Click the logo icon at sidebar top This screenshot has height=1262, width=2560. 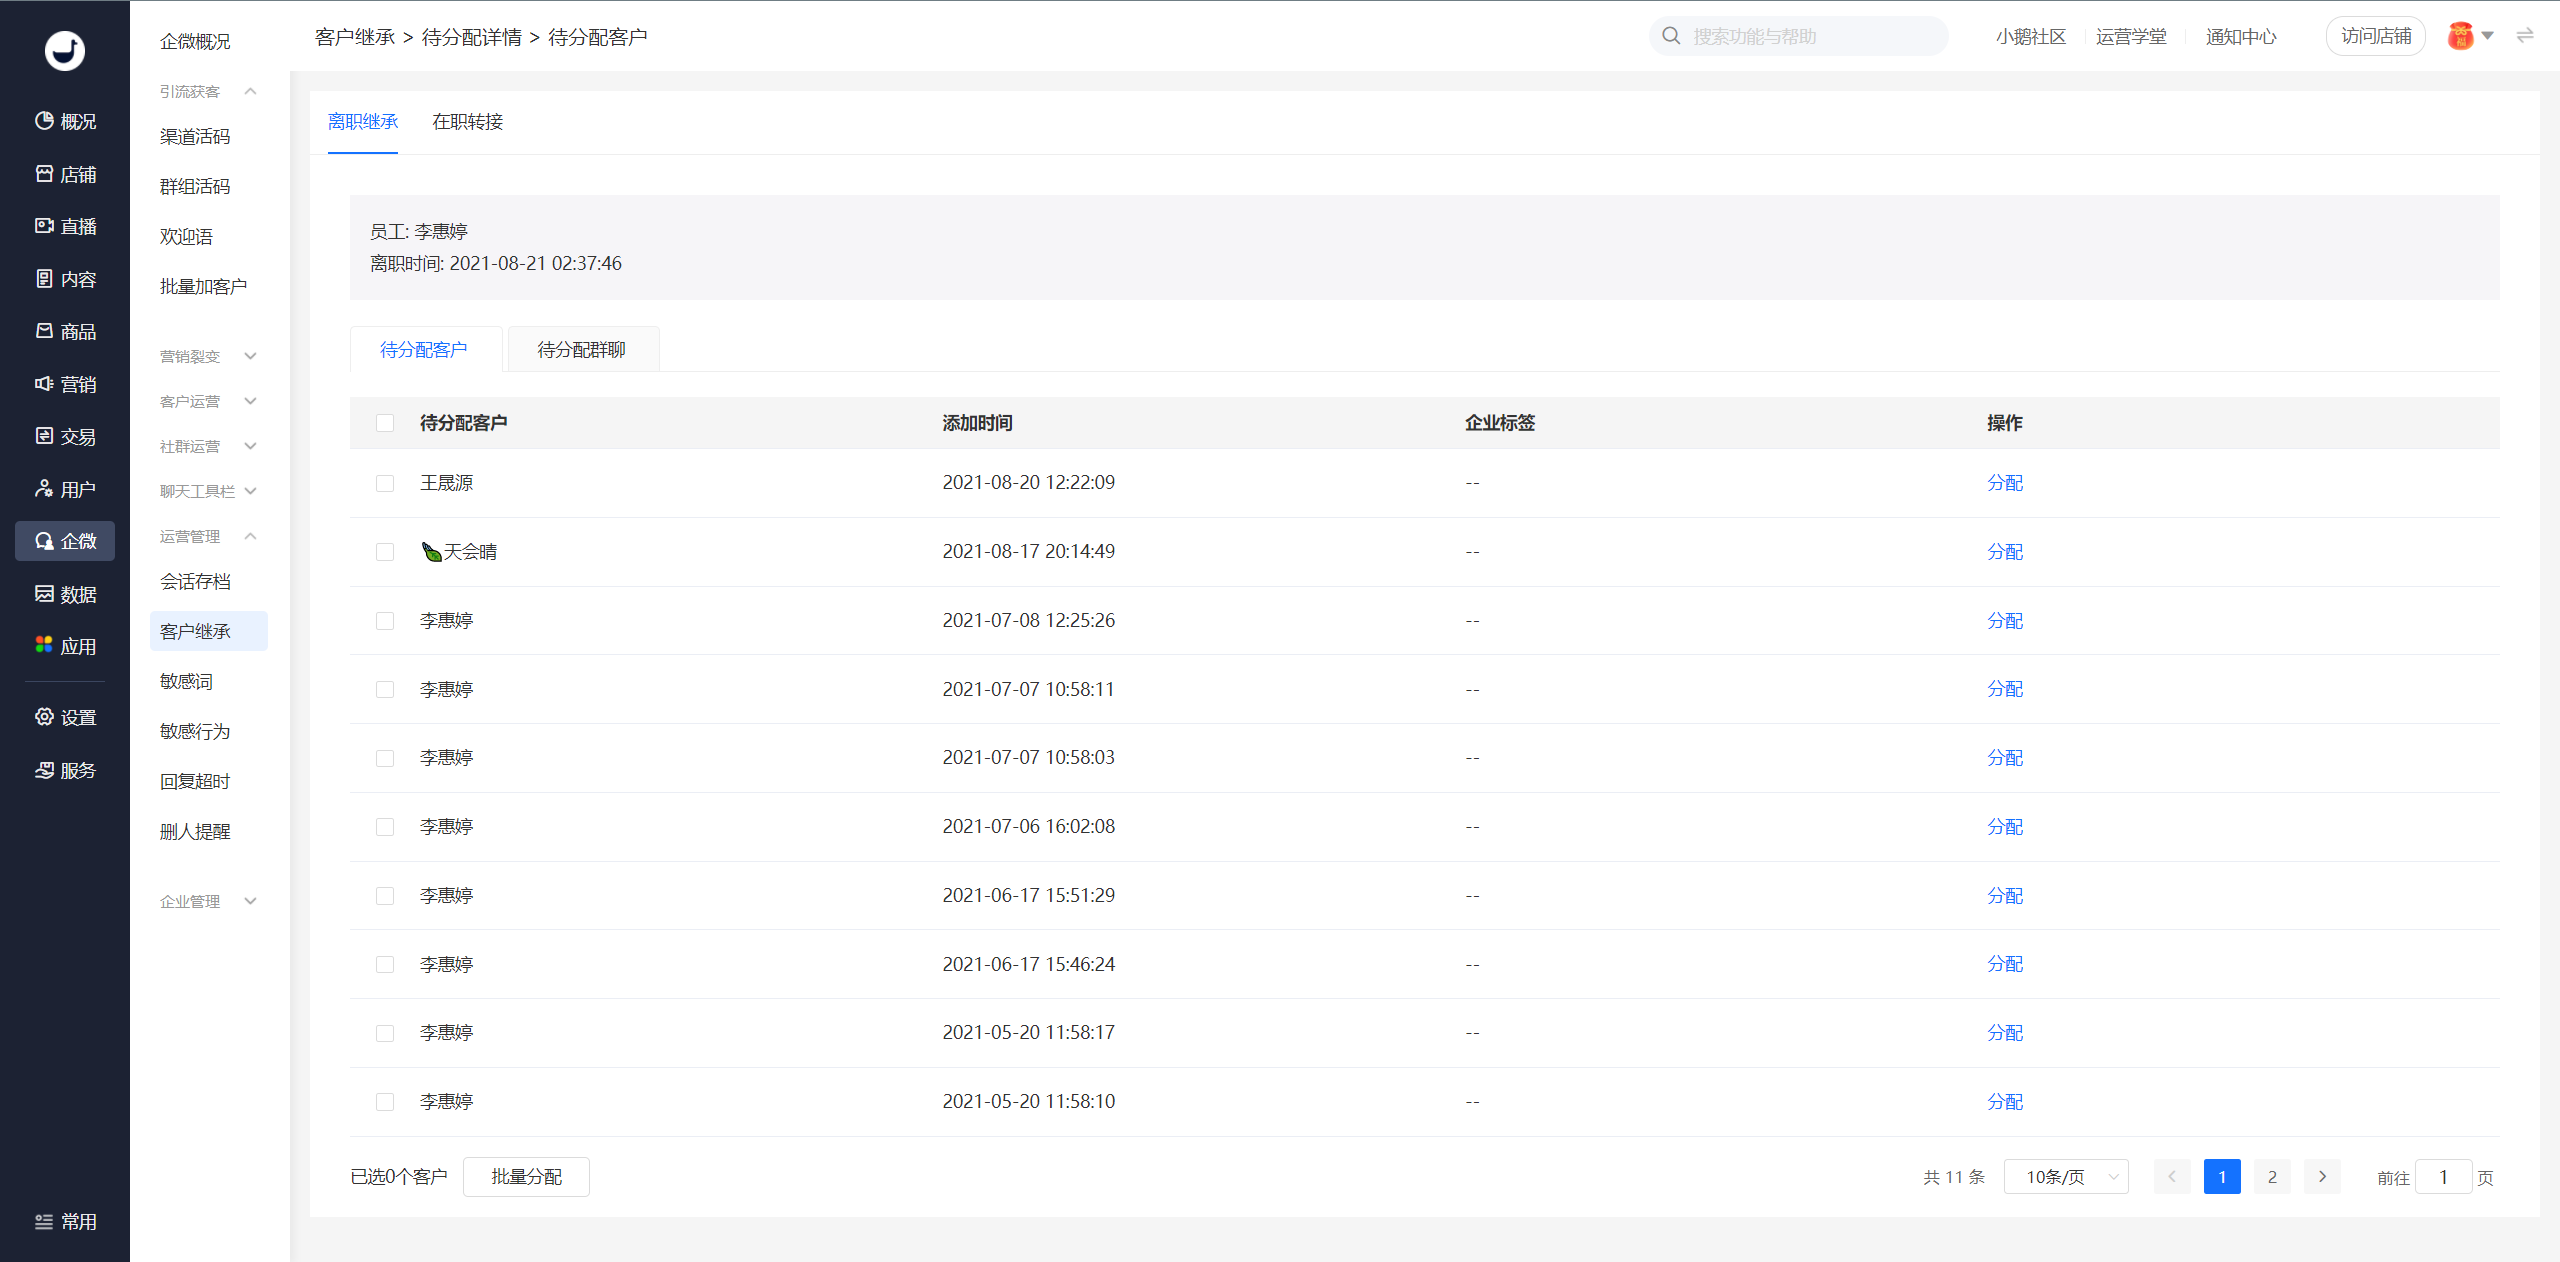[65, 50]
